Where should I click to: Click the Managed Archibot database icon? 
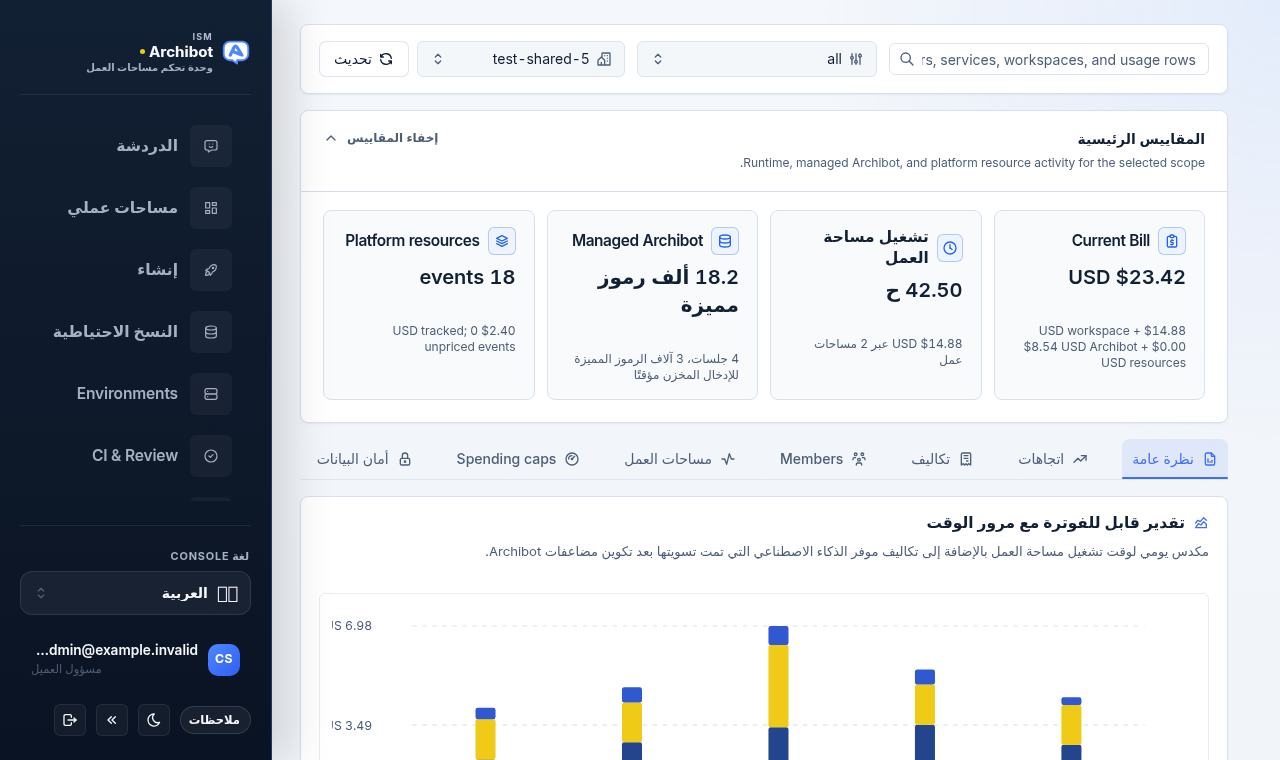pos(725,241)
